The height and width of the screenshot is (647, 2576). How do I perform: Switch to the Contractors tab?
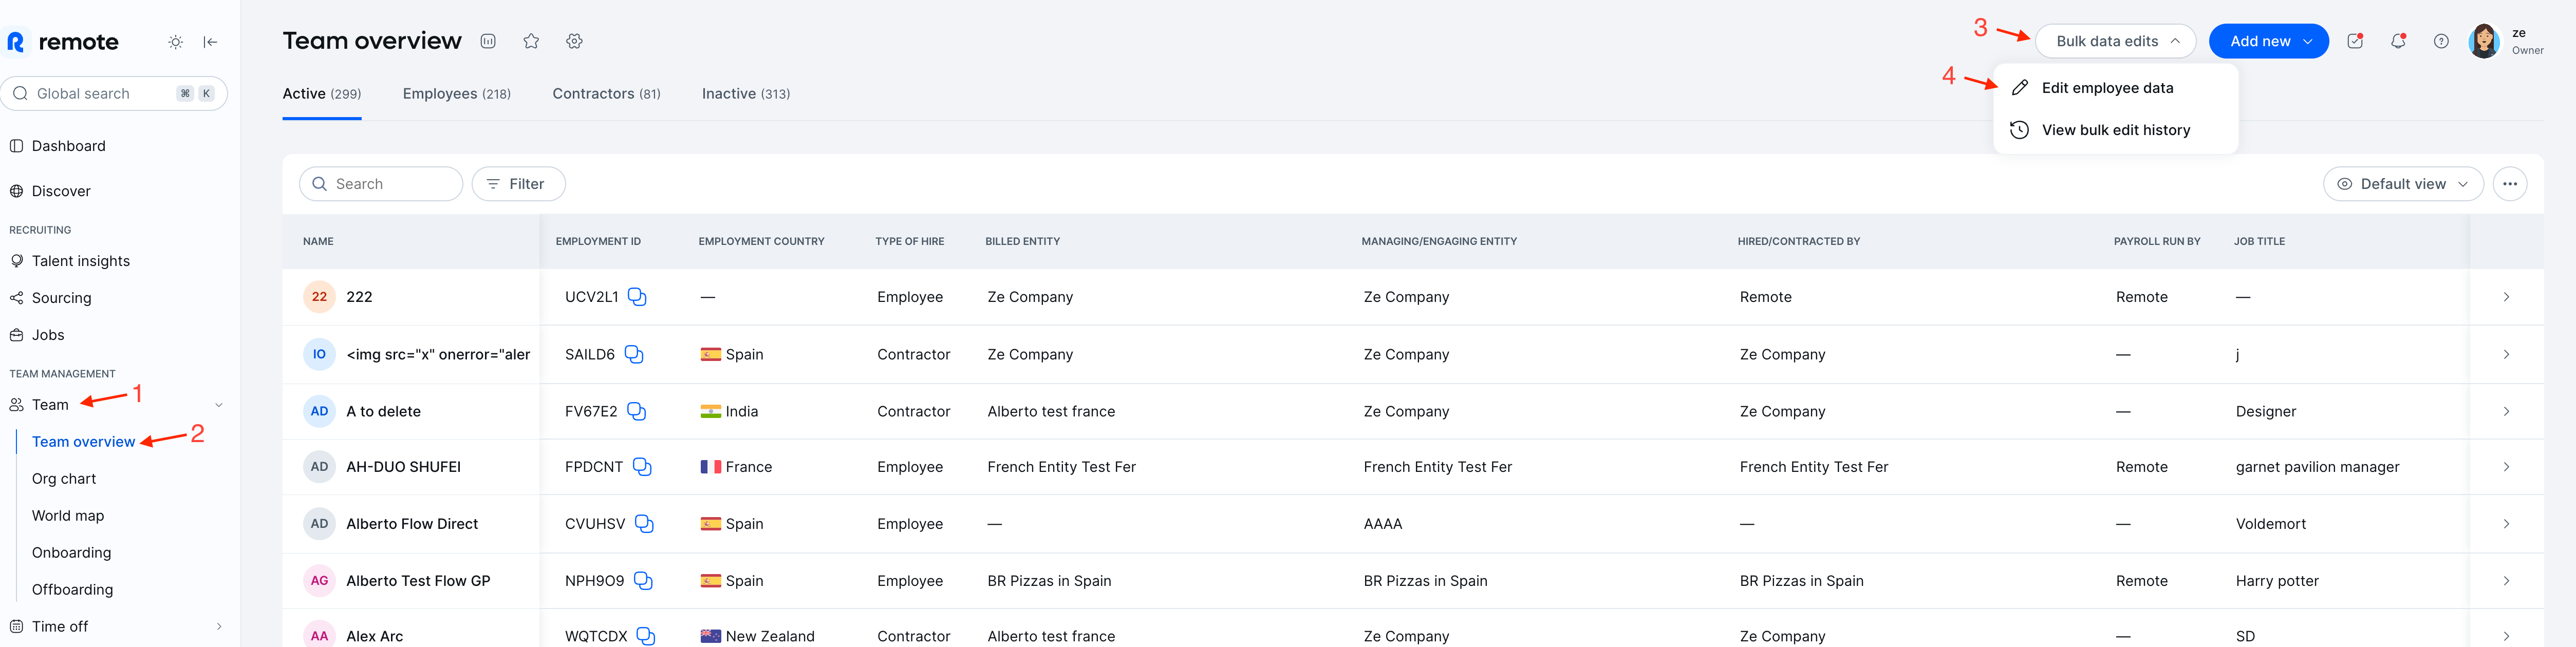click(605, 93)
